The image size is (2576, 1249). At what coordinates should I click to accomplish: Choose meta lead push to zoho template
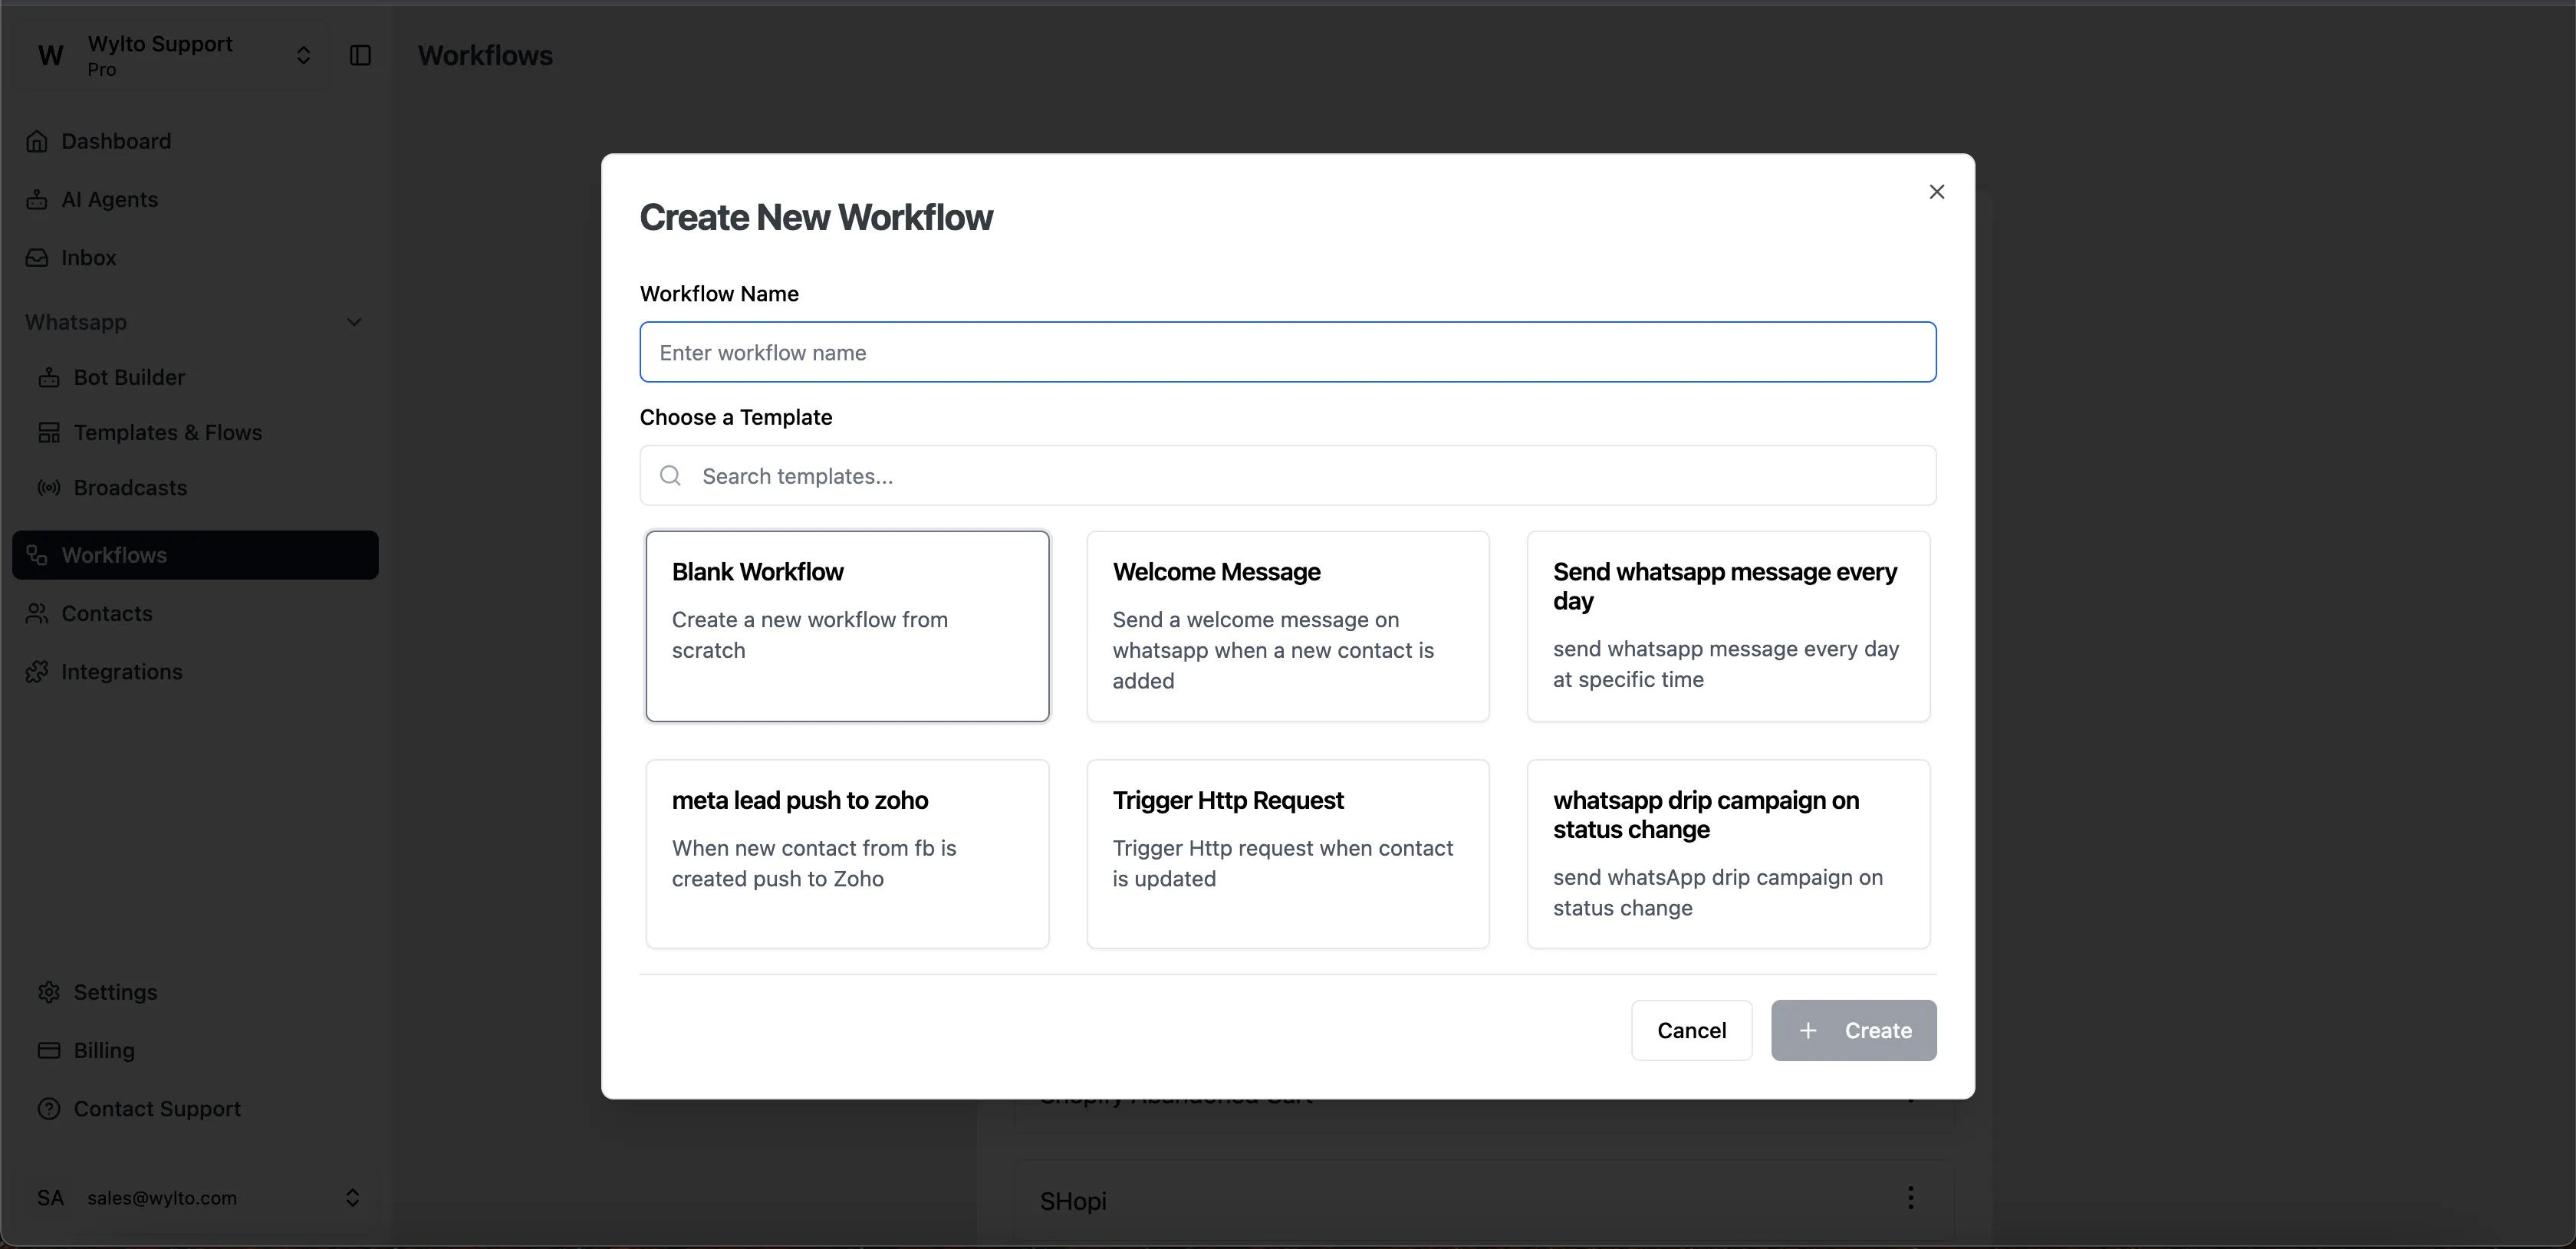[x=847, y=854]
